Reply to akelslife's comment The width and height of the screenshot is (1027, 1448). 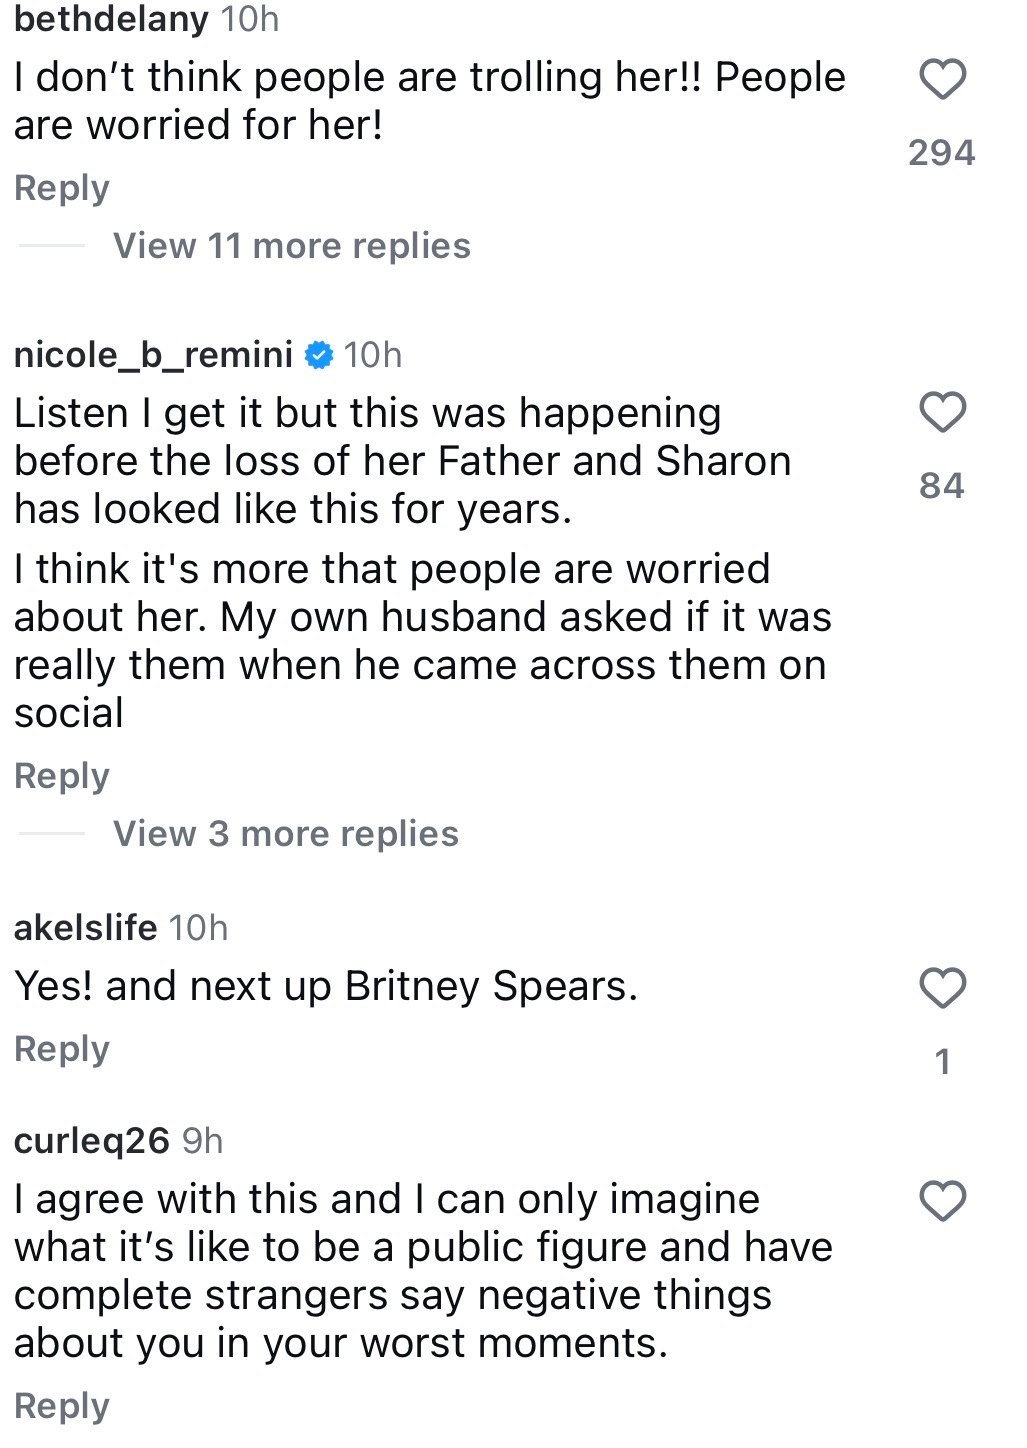62,1049
